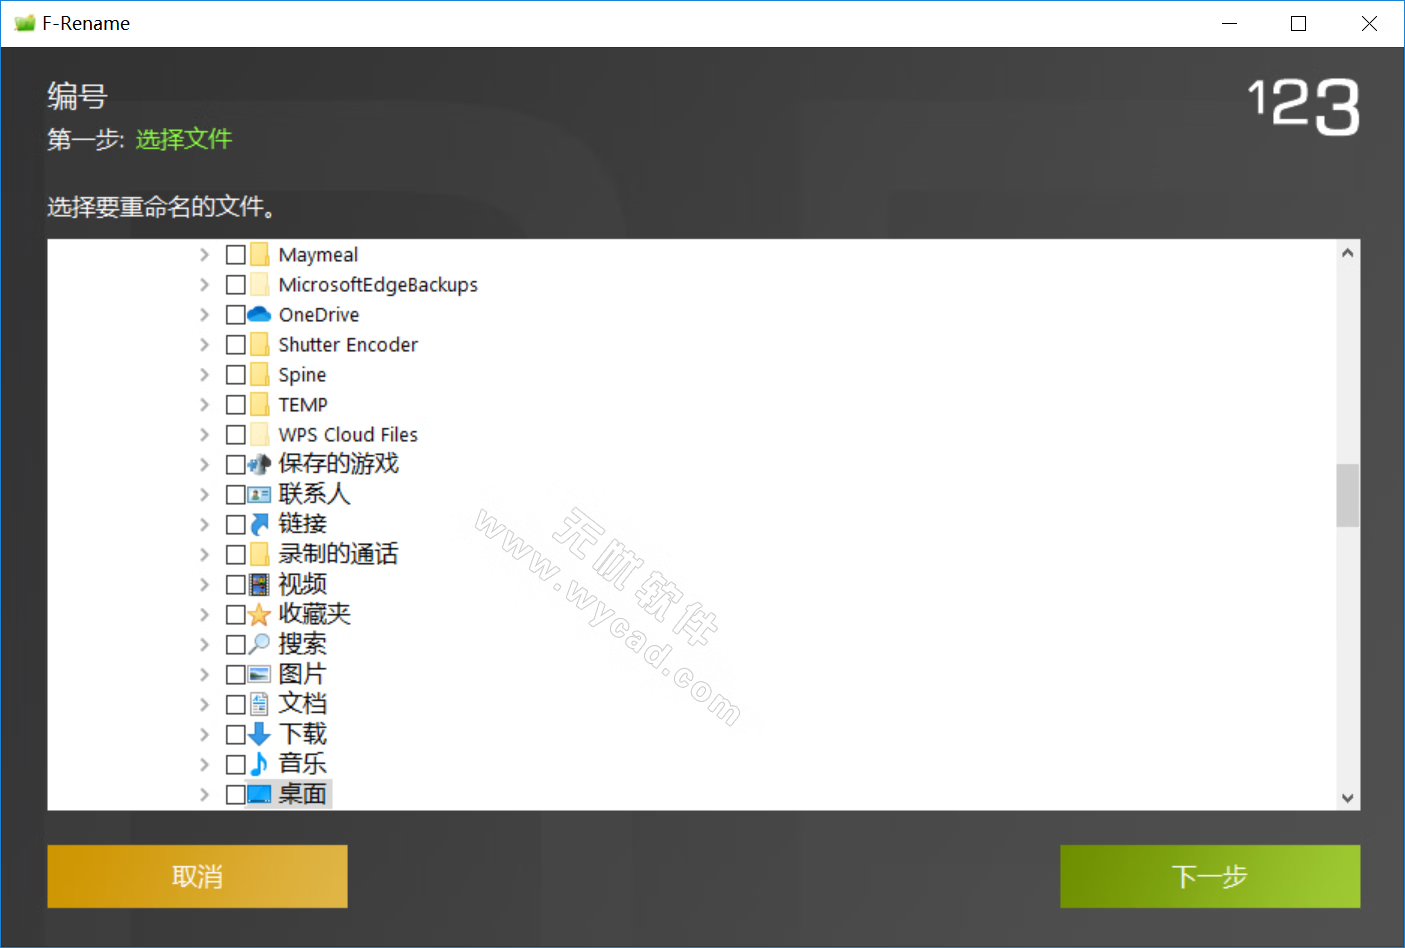Click the 联系人 contacts card icon
1405x948 pixels.
pos(258,493)
